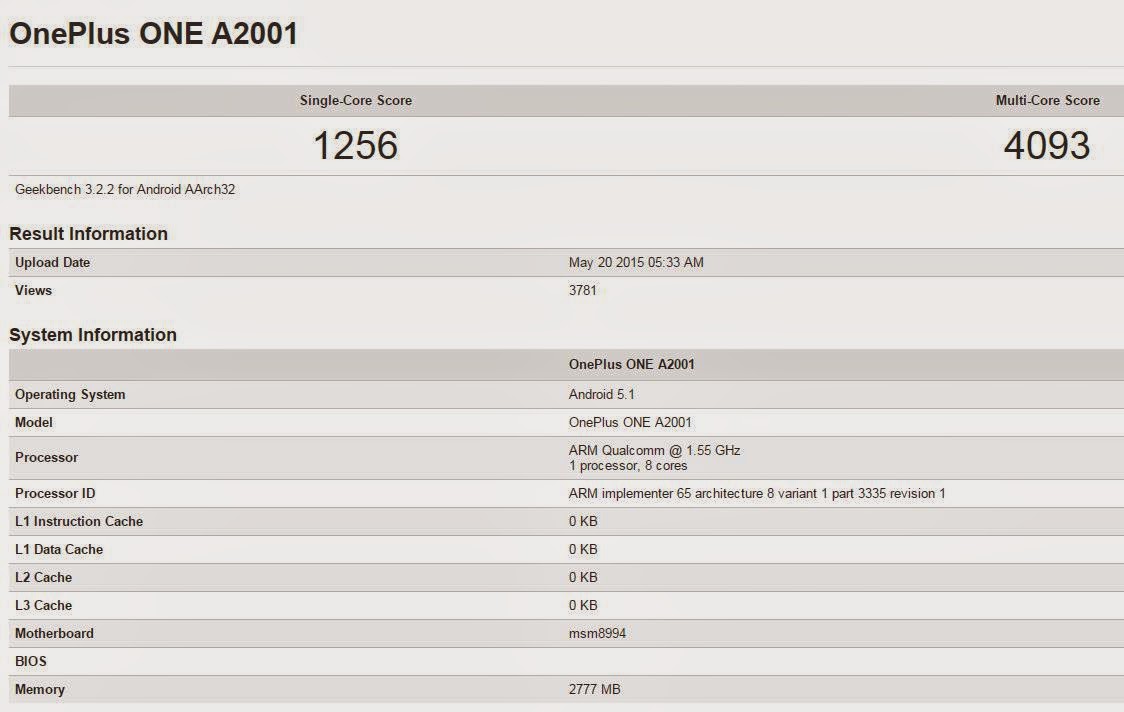
Task: Select the L2 Cache 0 KB value
Action: tap(583, 577)
